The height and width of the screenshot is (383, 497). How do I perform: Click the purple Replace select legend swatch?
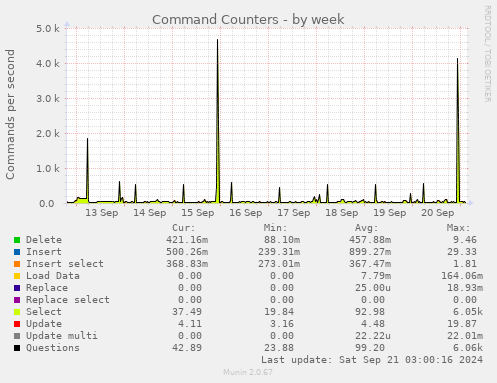click(17, 300)
